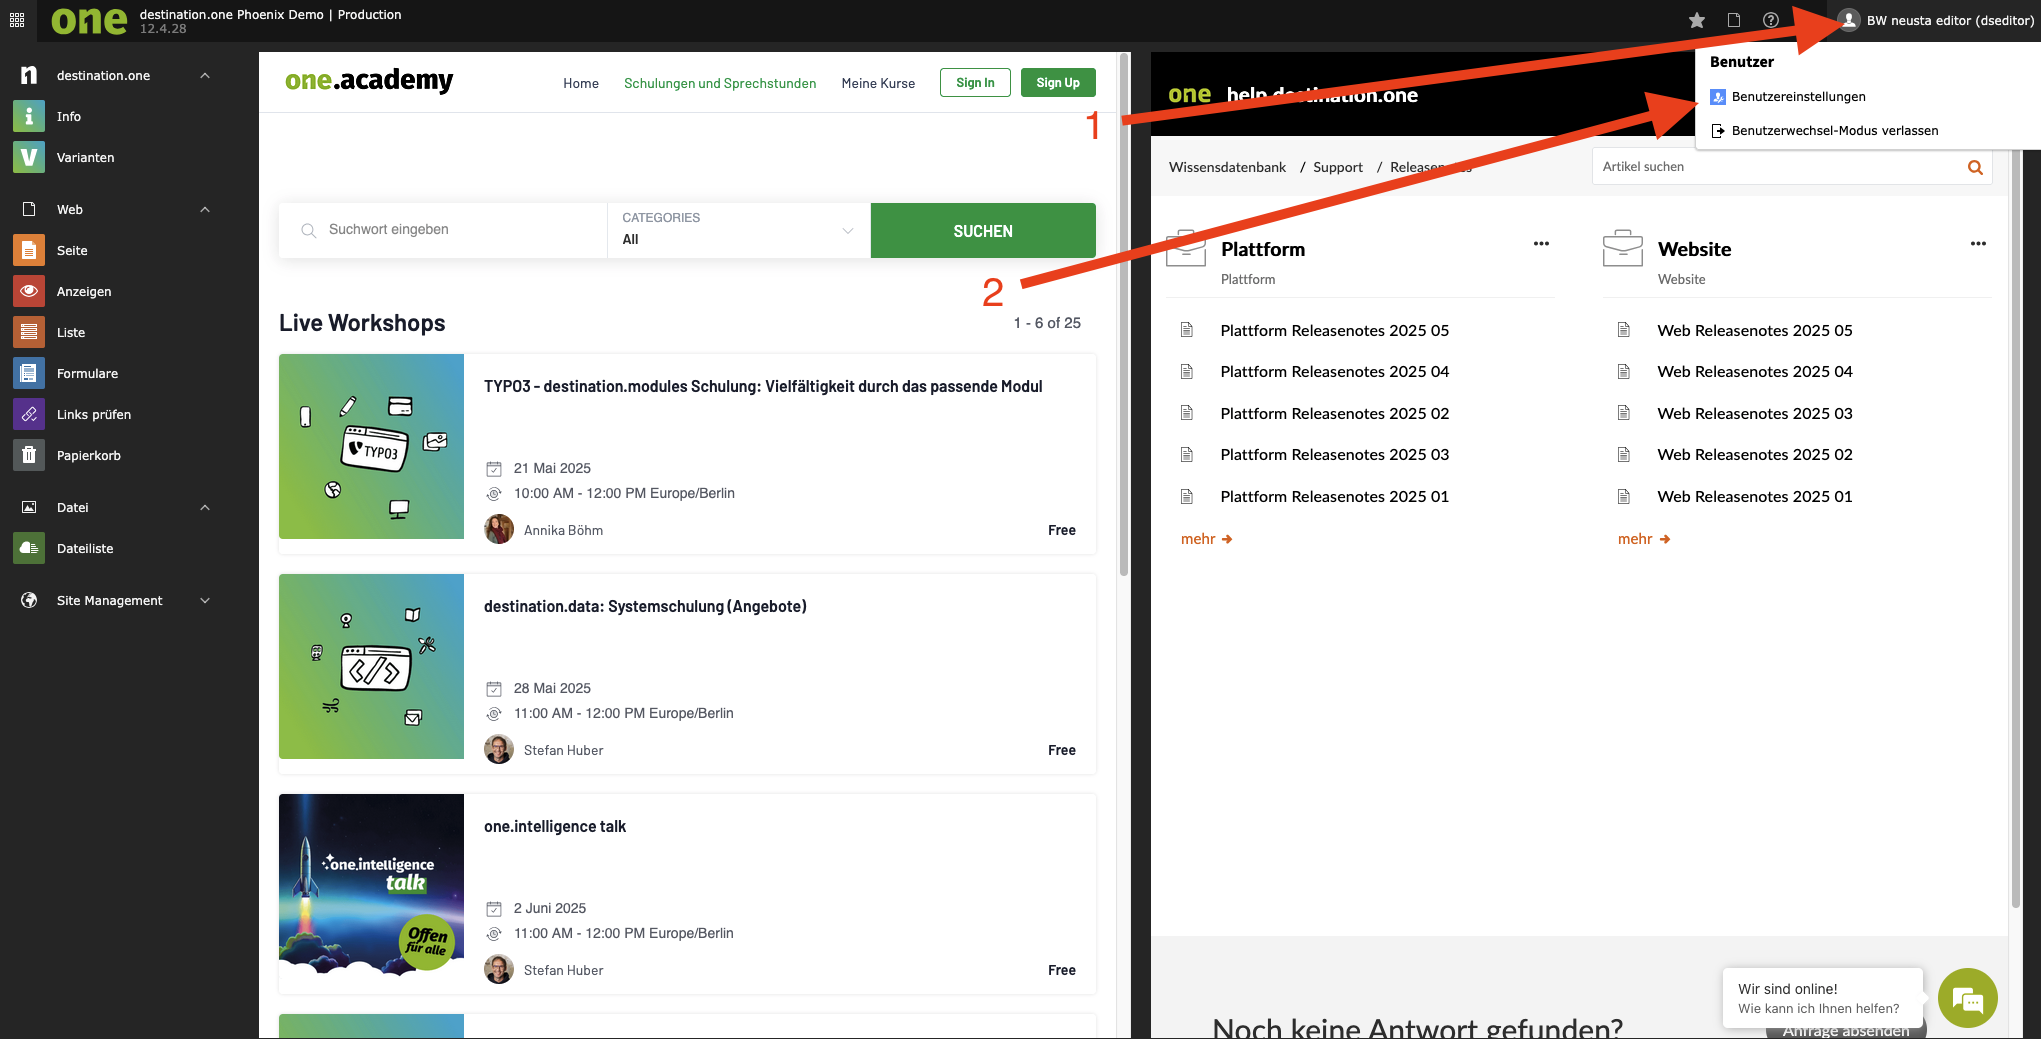Open the Papierkorb trash icon
Viewport: 2041px width, 1039px height.
point(29,455)
